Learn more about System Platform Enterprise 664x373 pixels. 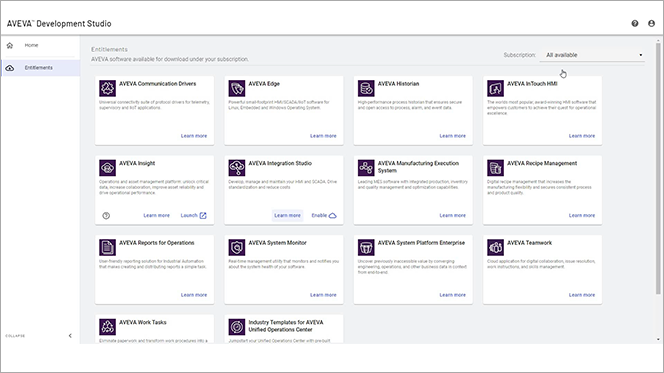coord(452,295)
